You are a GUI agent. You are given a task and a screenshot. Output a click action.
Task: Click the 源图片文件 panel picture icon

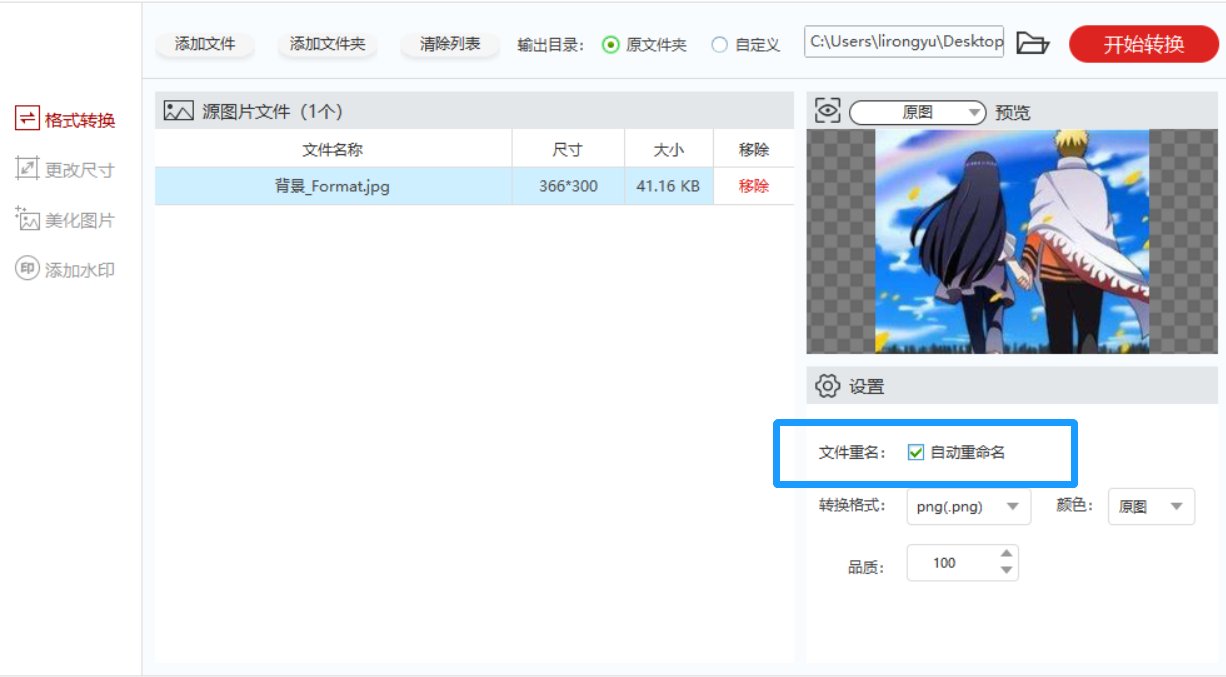[176, 110]
